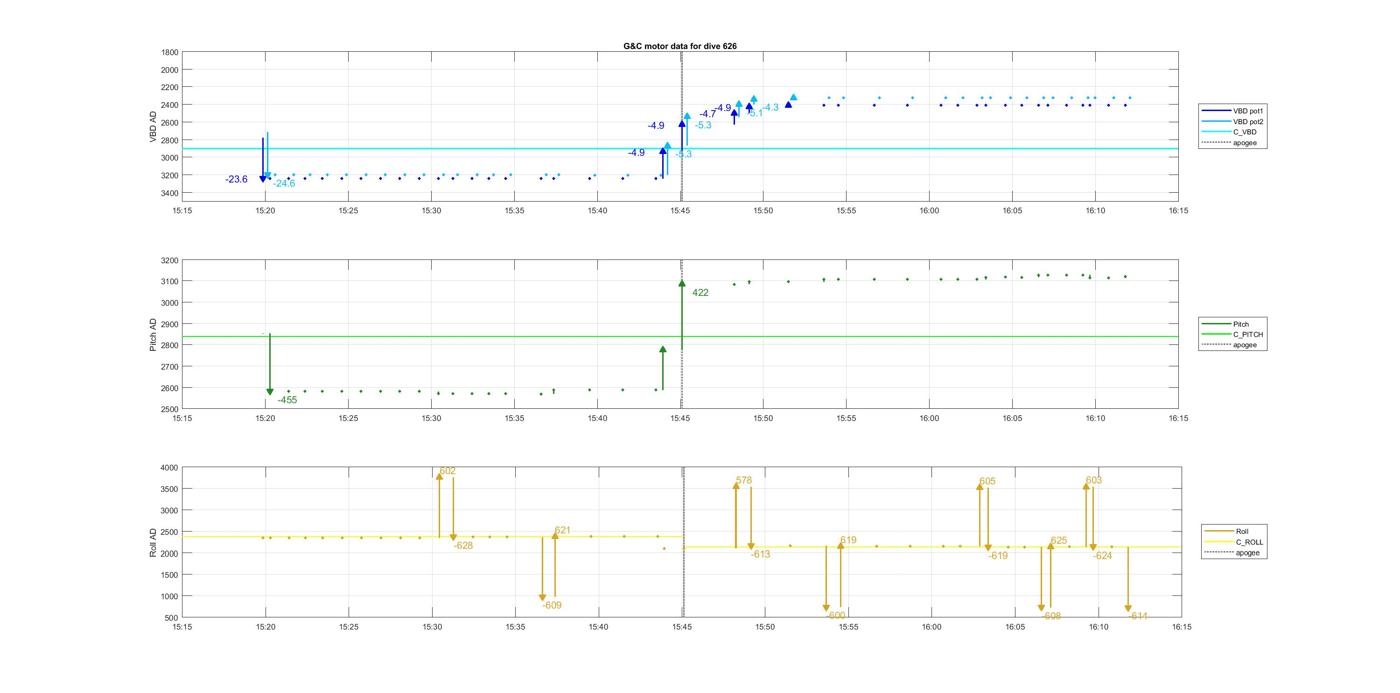
Task: Click the "-24.6" VBD annotation
Action: click(284, 183)
